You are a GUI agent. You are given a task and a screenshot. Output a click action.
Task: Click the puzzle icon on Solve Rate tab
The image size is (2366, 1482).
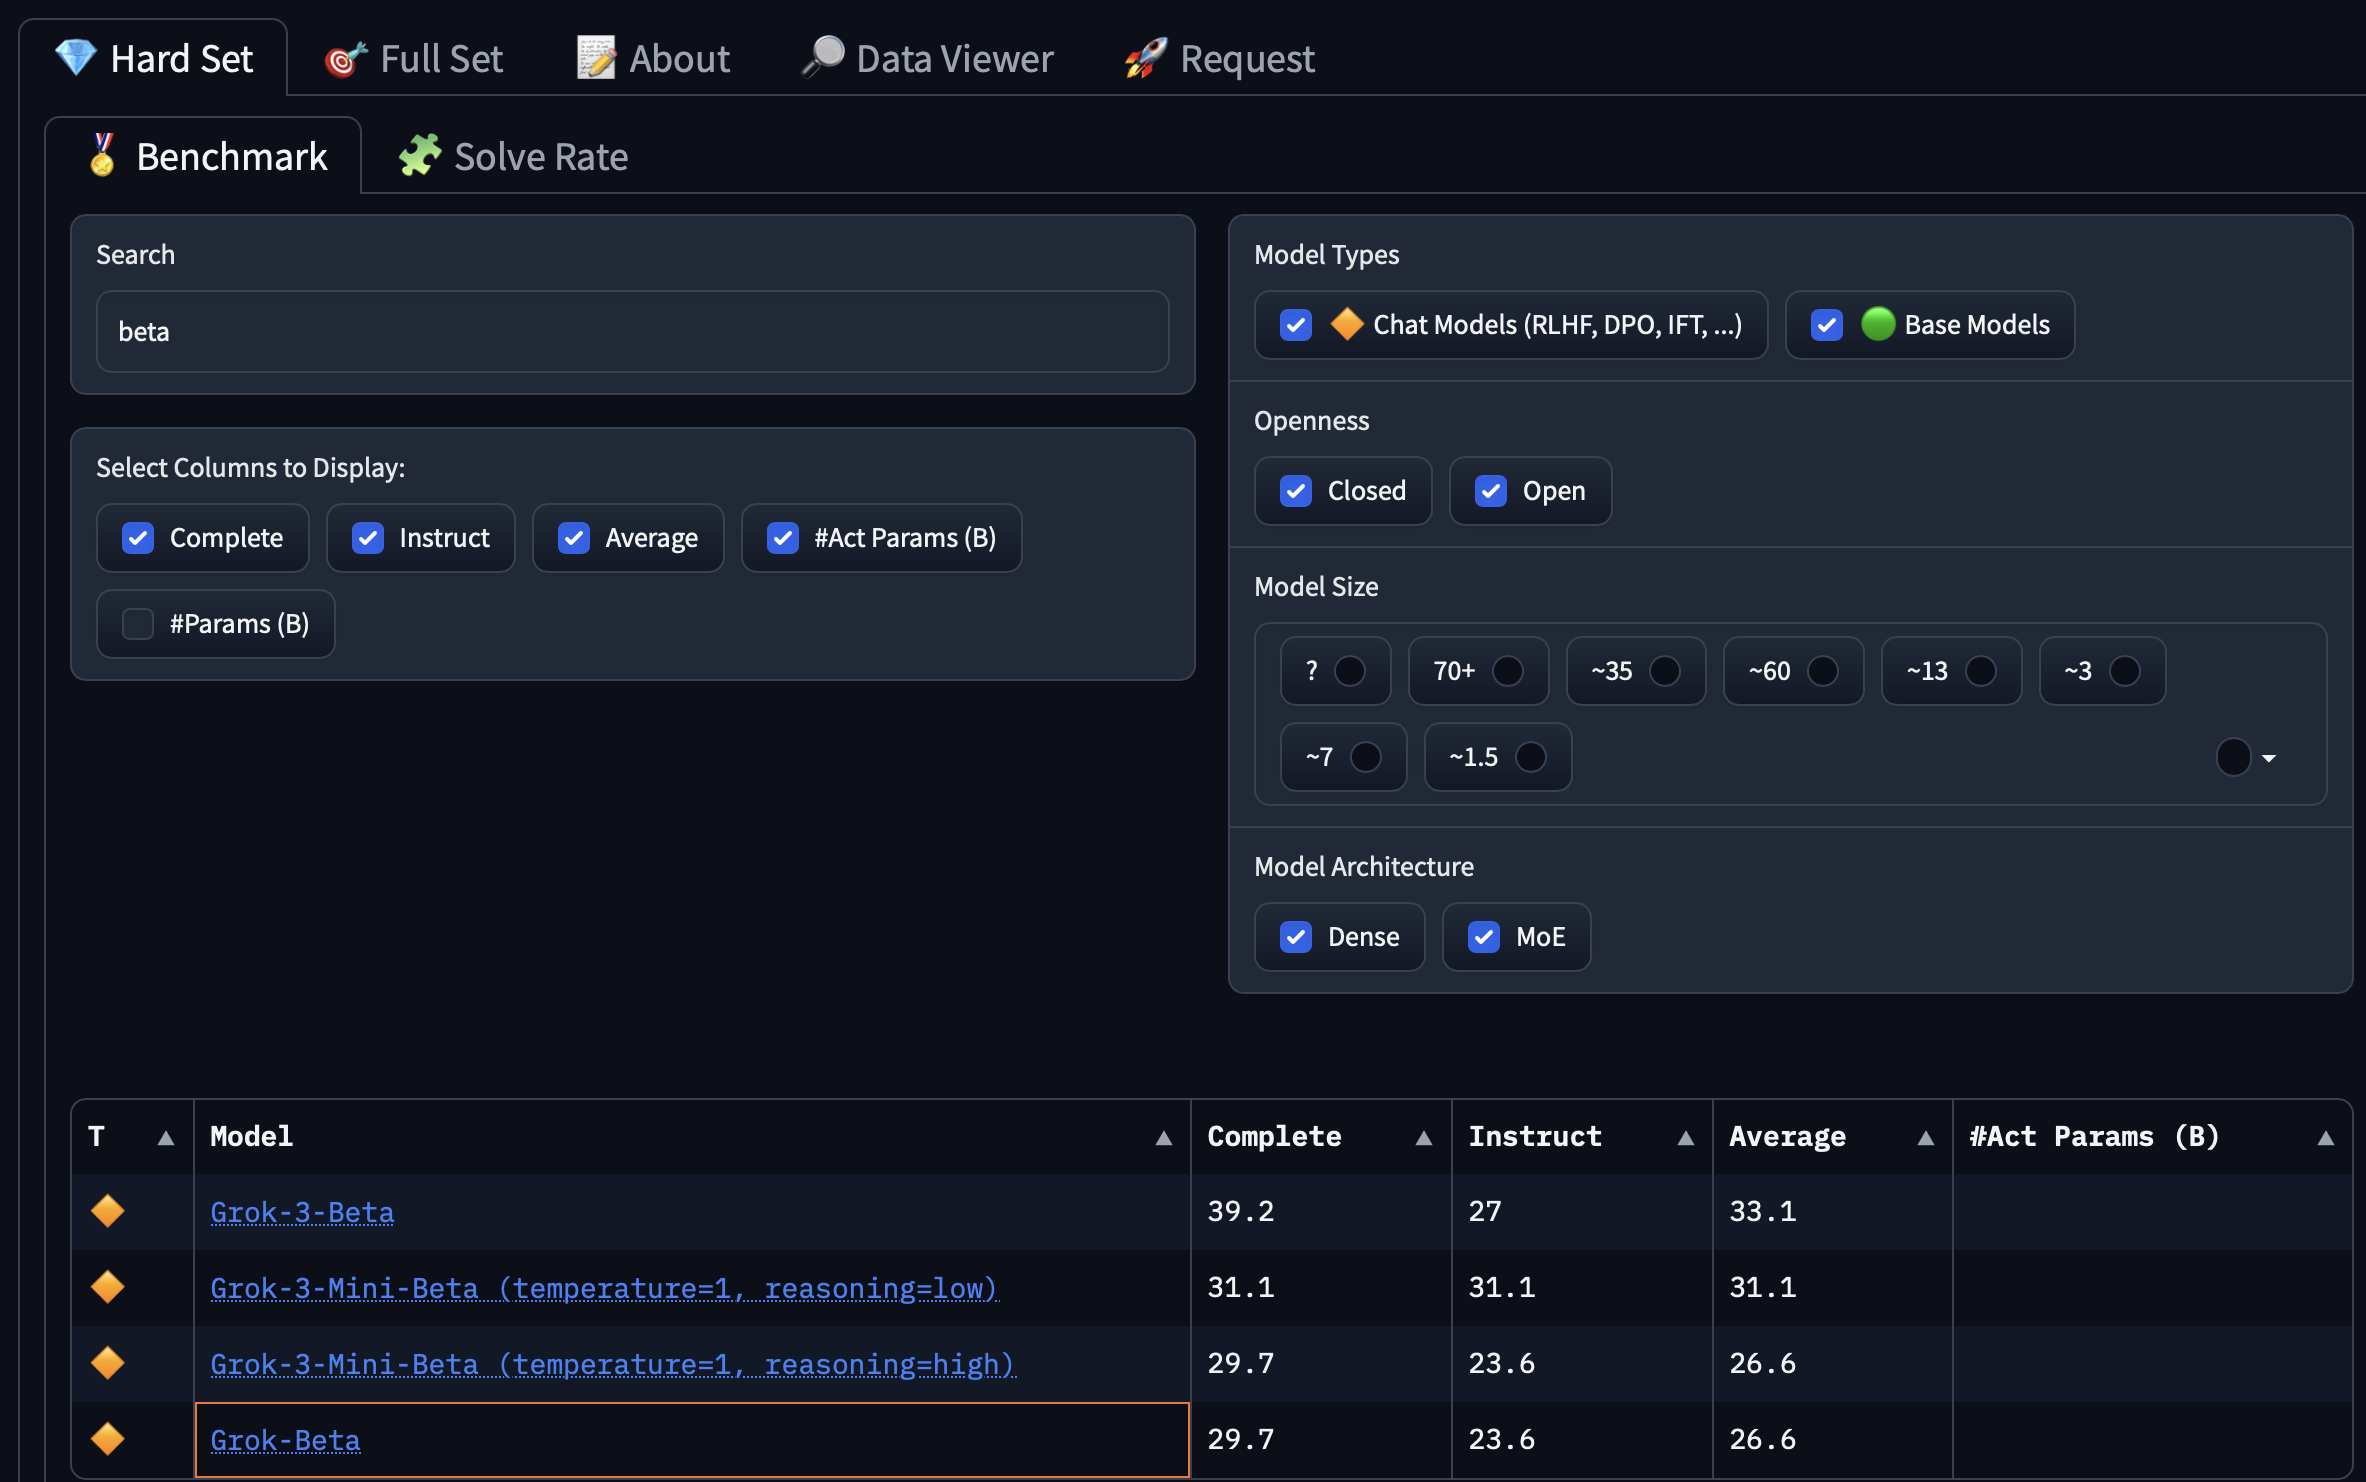pyautogui.click(x=420, y=155)
